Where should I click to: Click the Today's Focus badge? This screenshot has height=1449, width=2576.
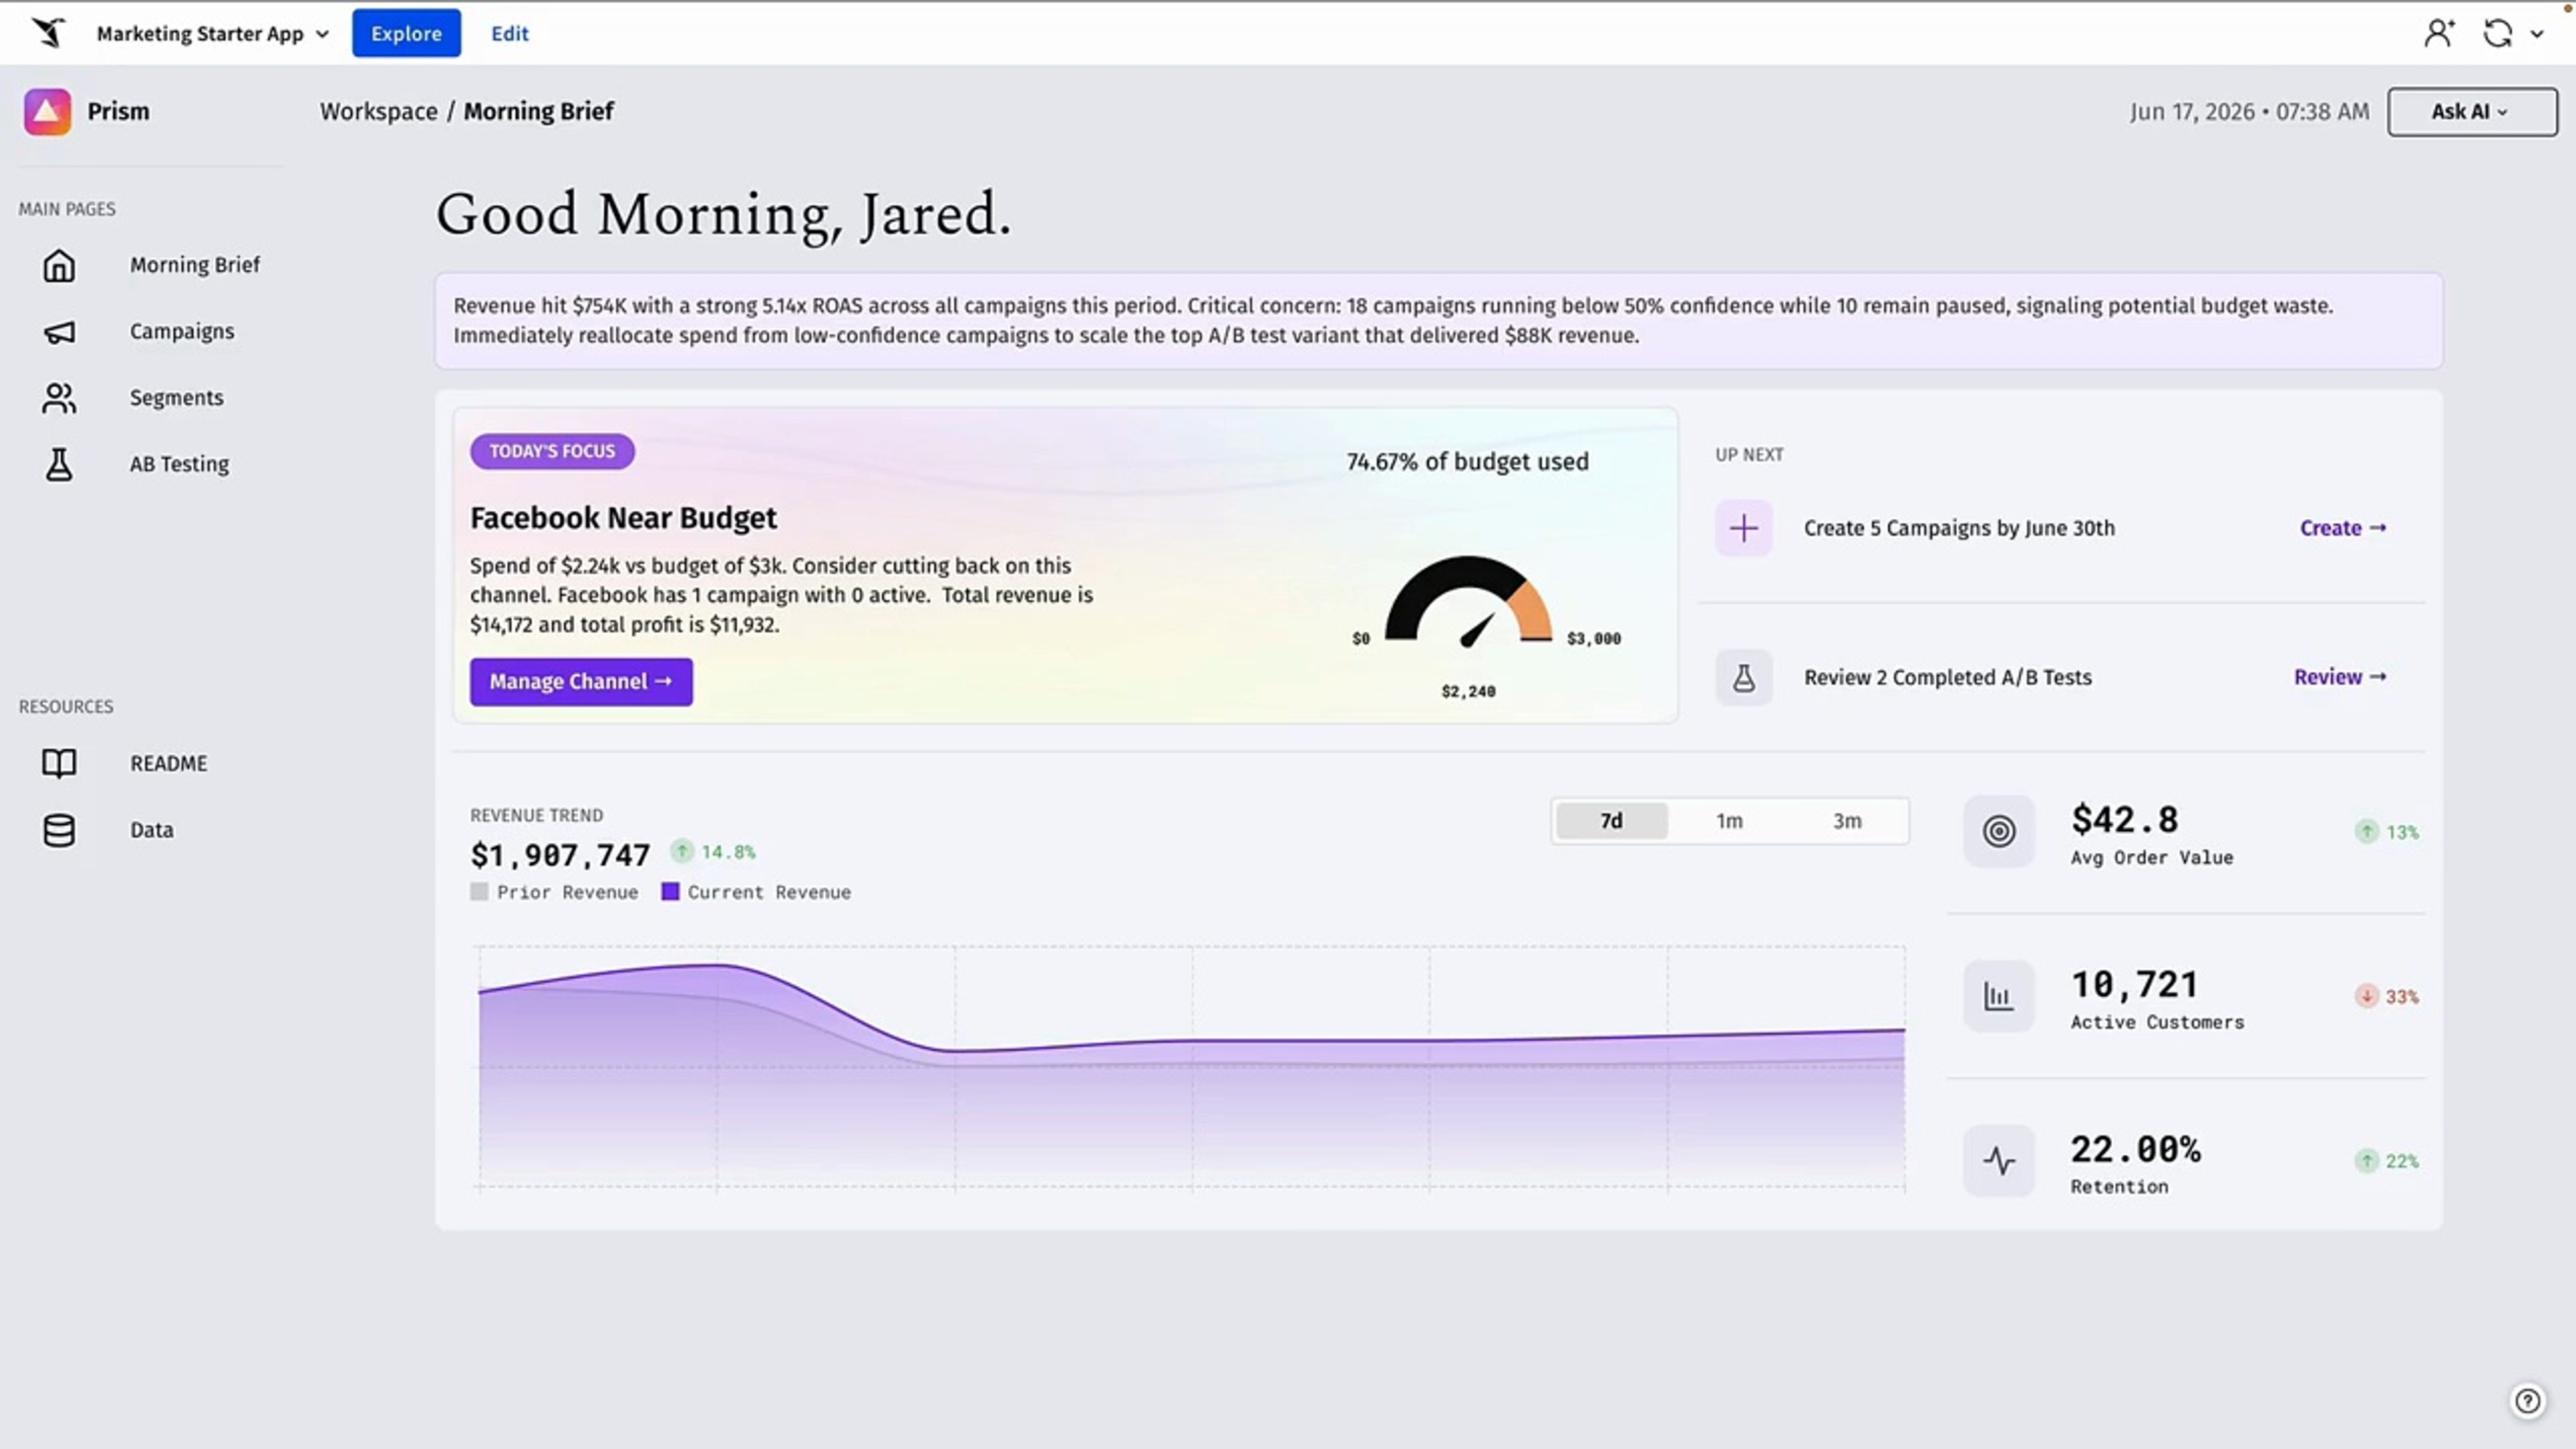click(x=552, y=451)
